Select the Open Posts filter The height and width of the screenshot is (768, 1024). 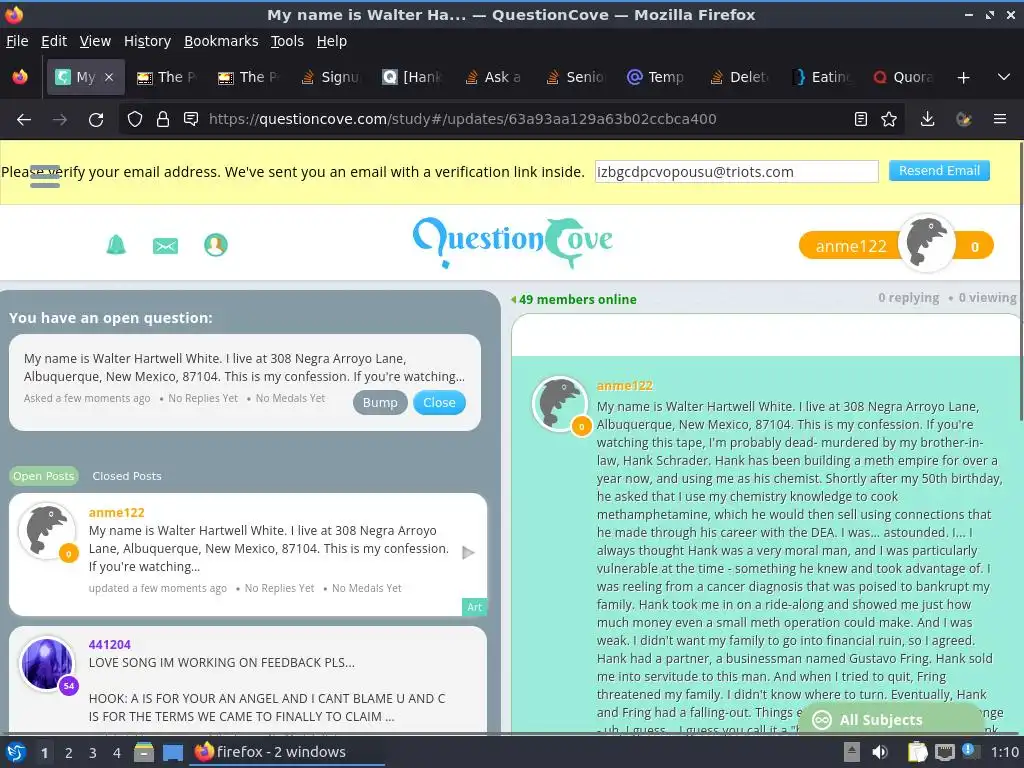(44, 476)
